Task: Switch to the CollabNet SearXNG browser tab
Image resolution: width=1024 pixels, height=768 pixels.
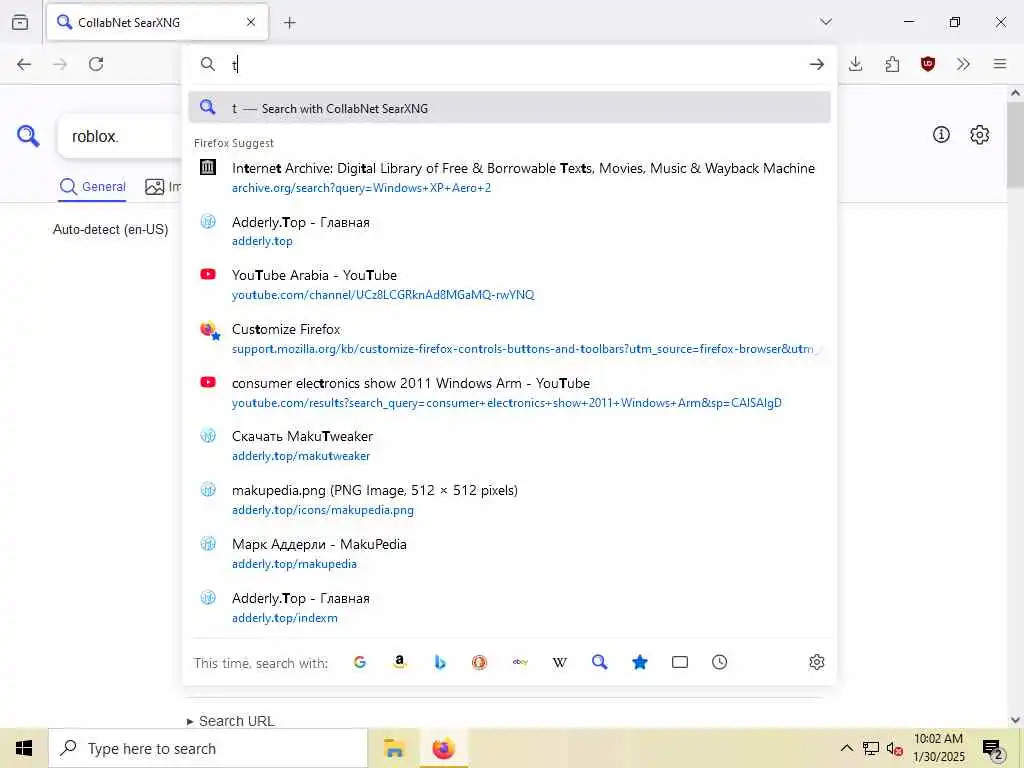Action: click(x=157, y=22)
